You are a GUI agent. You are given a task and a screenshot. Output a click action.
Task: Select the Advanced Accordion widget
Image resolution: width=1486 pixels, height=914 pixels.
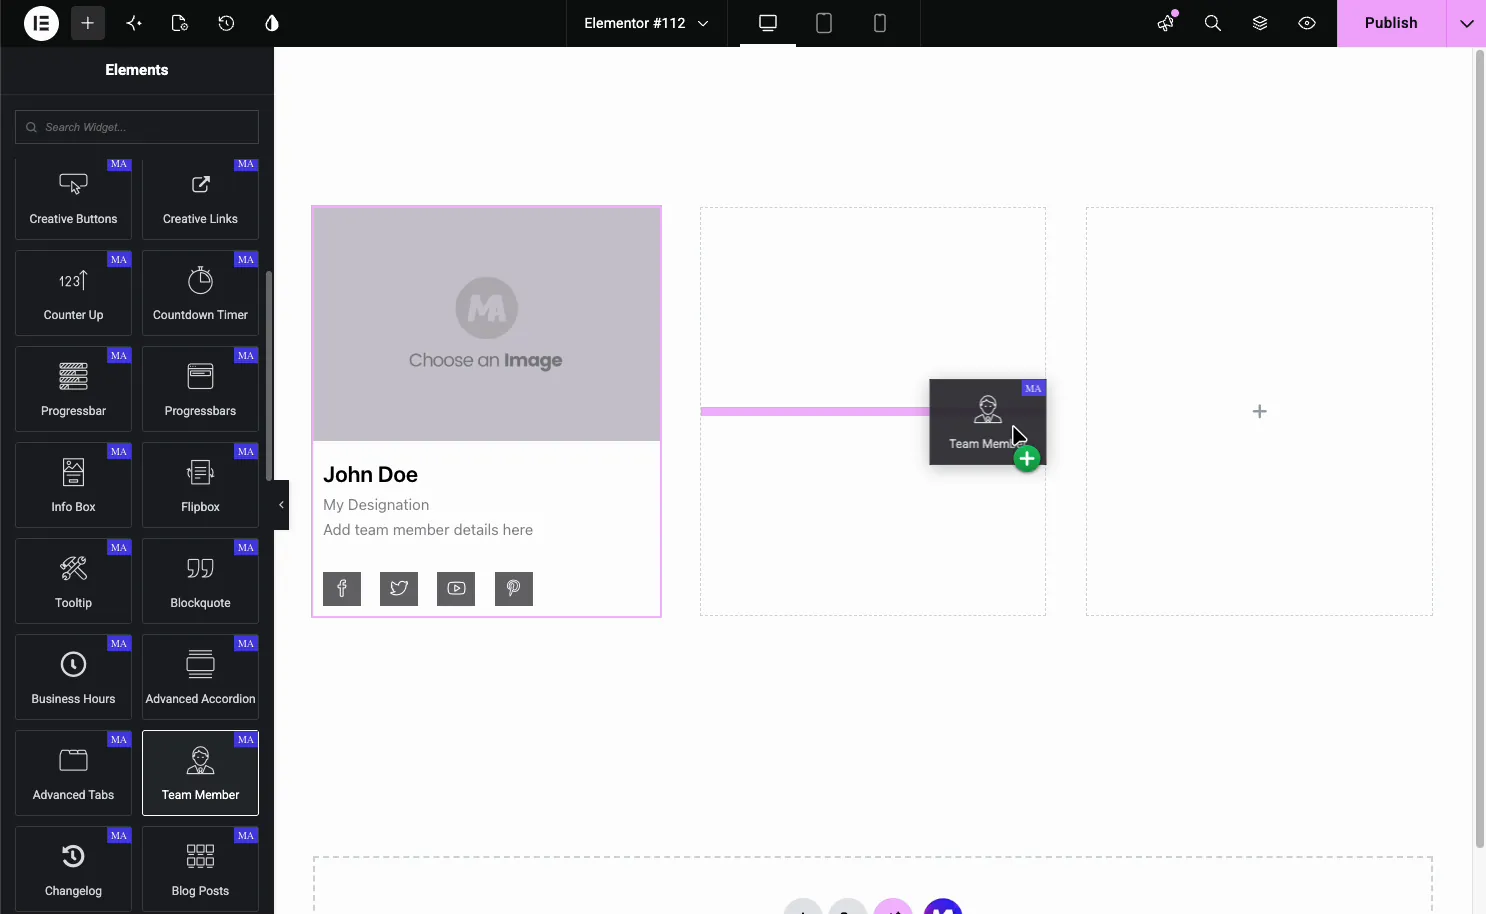200,677
